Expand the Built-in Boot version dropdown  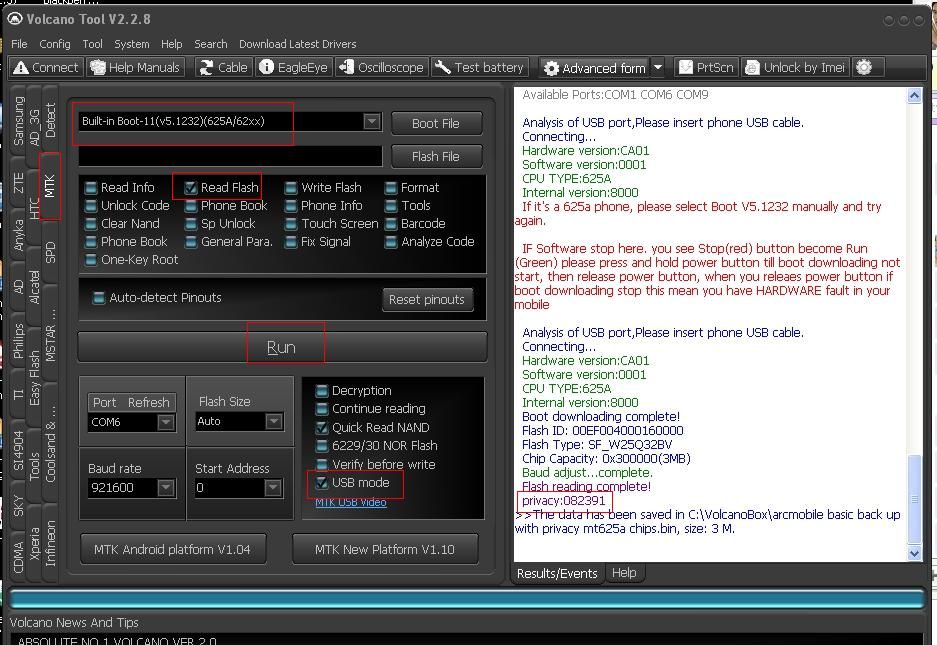click(x=371, y=122)
